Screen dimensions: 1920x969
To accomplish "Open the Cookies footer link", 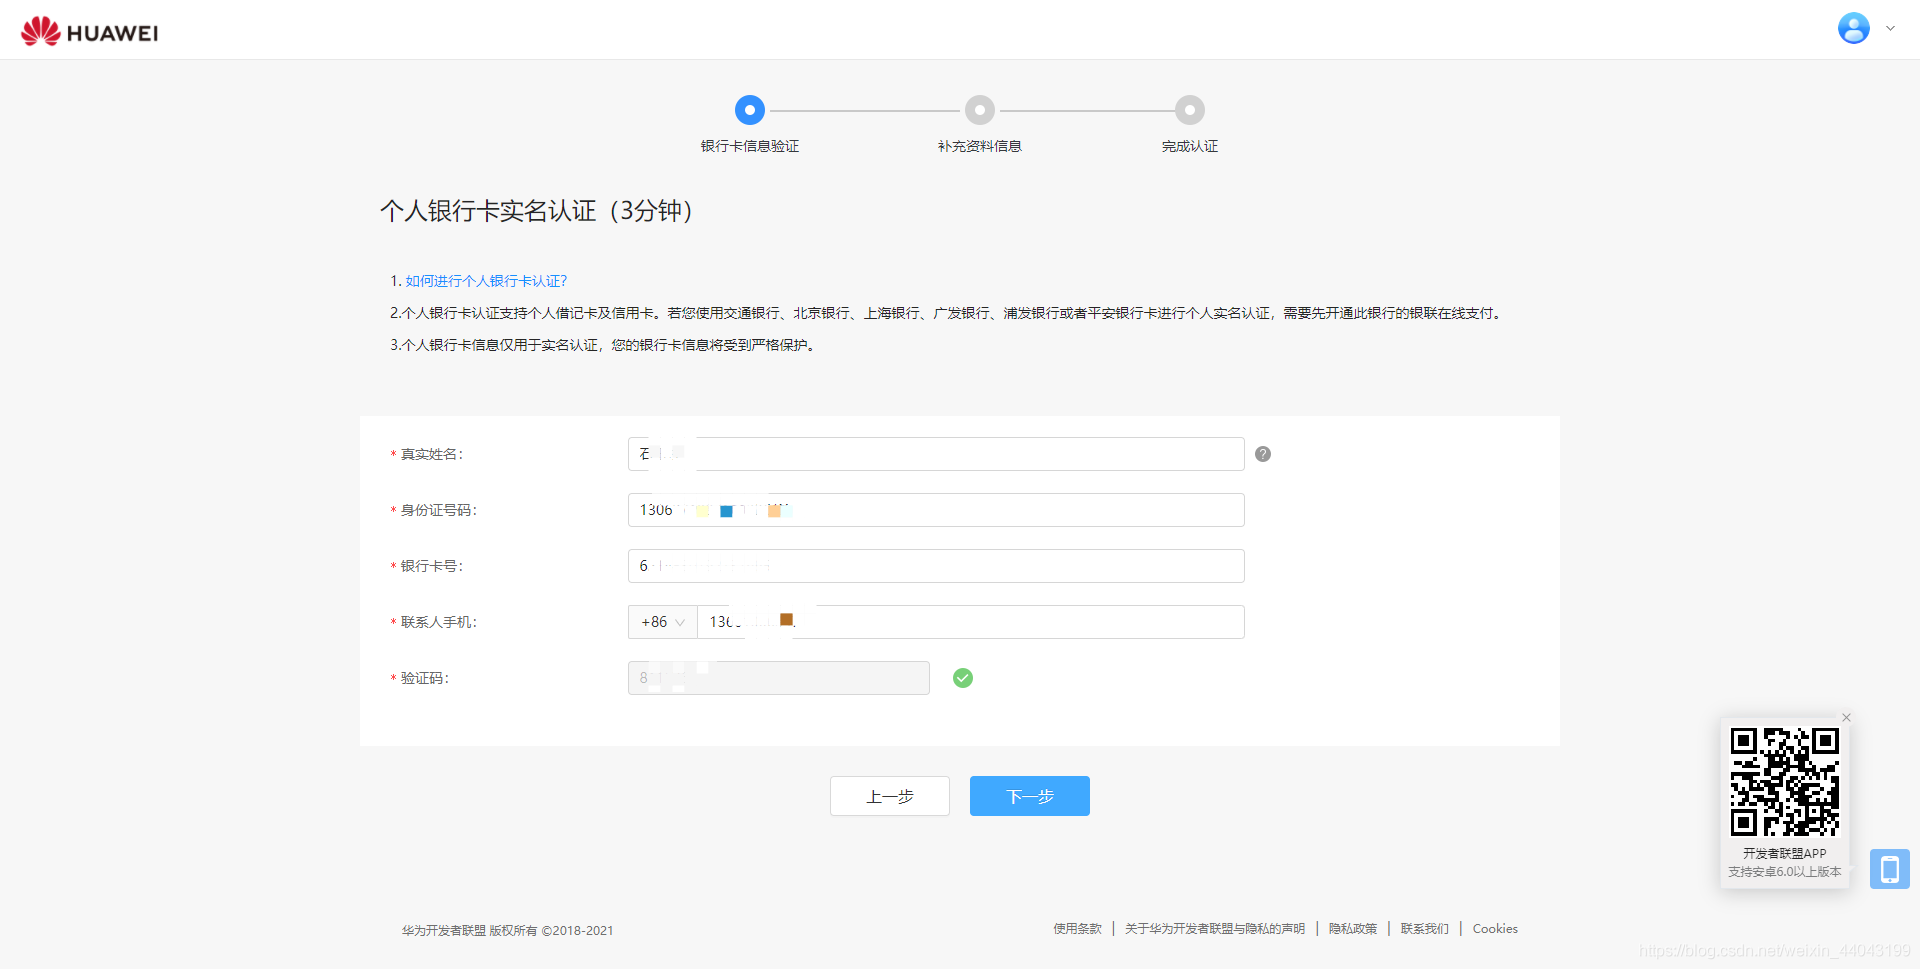I will pos(1495,929).
